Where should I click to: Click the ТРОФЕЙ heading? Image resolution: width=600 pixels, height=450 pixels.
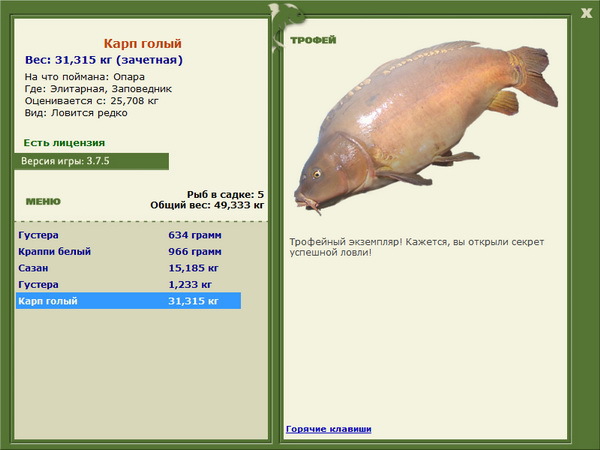[x=313, y=40]
